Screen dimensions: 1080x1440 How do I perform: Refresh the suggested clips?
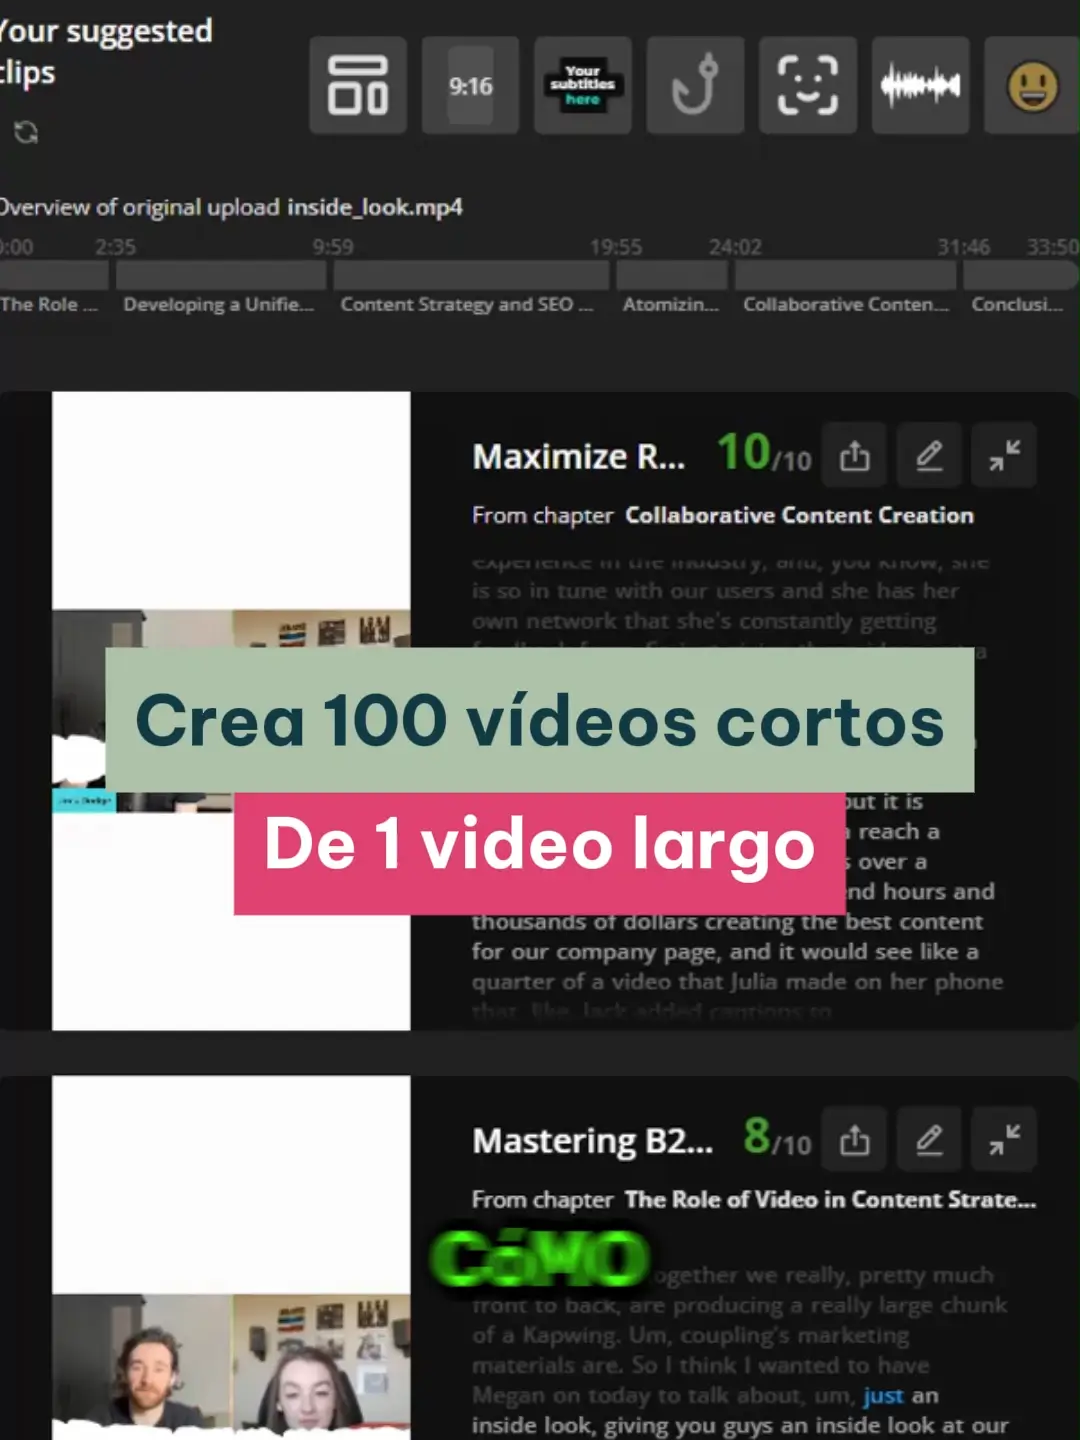pos(26,132)
